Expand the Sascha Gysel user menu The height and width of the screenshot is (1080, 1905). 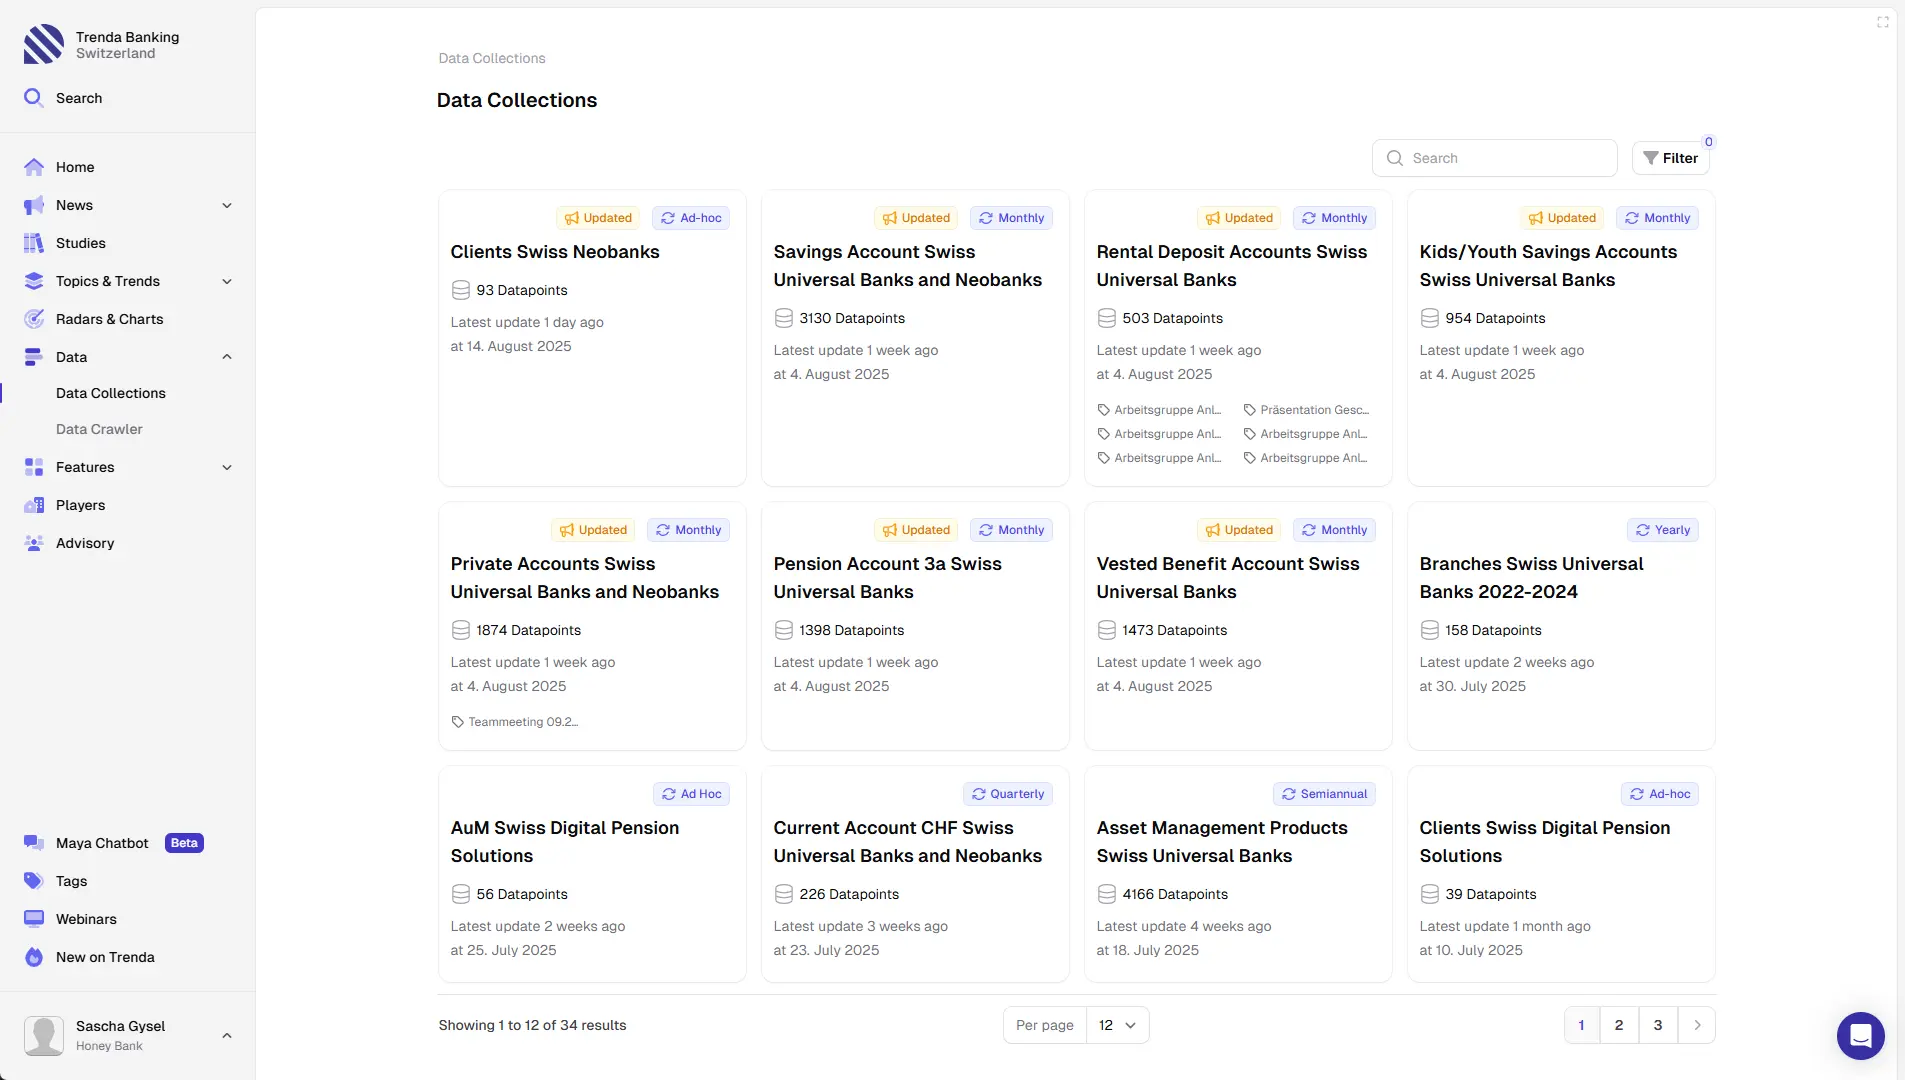pyautogui.click(x=227, y=1036)
